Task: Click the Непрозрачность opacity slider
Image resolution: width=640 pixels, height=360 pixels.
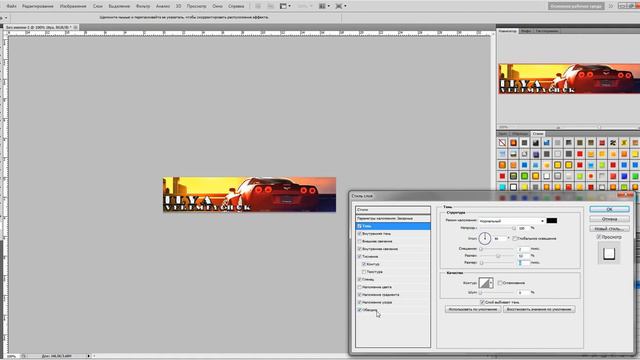Action: pos(497,228)
